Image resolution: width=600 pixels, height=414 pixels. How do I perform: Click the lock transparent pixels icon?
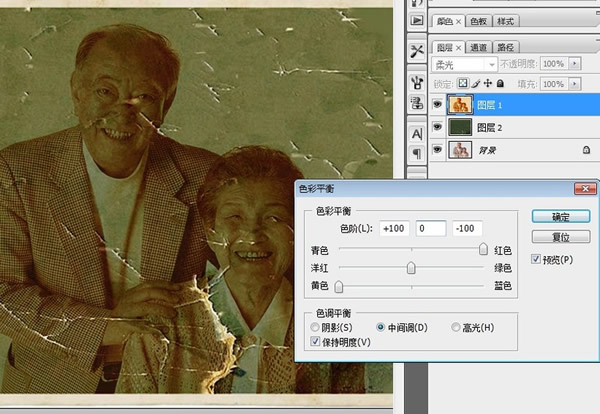click(463, 84)
